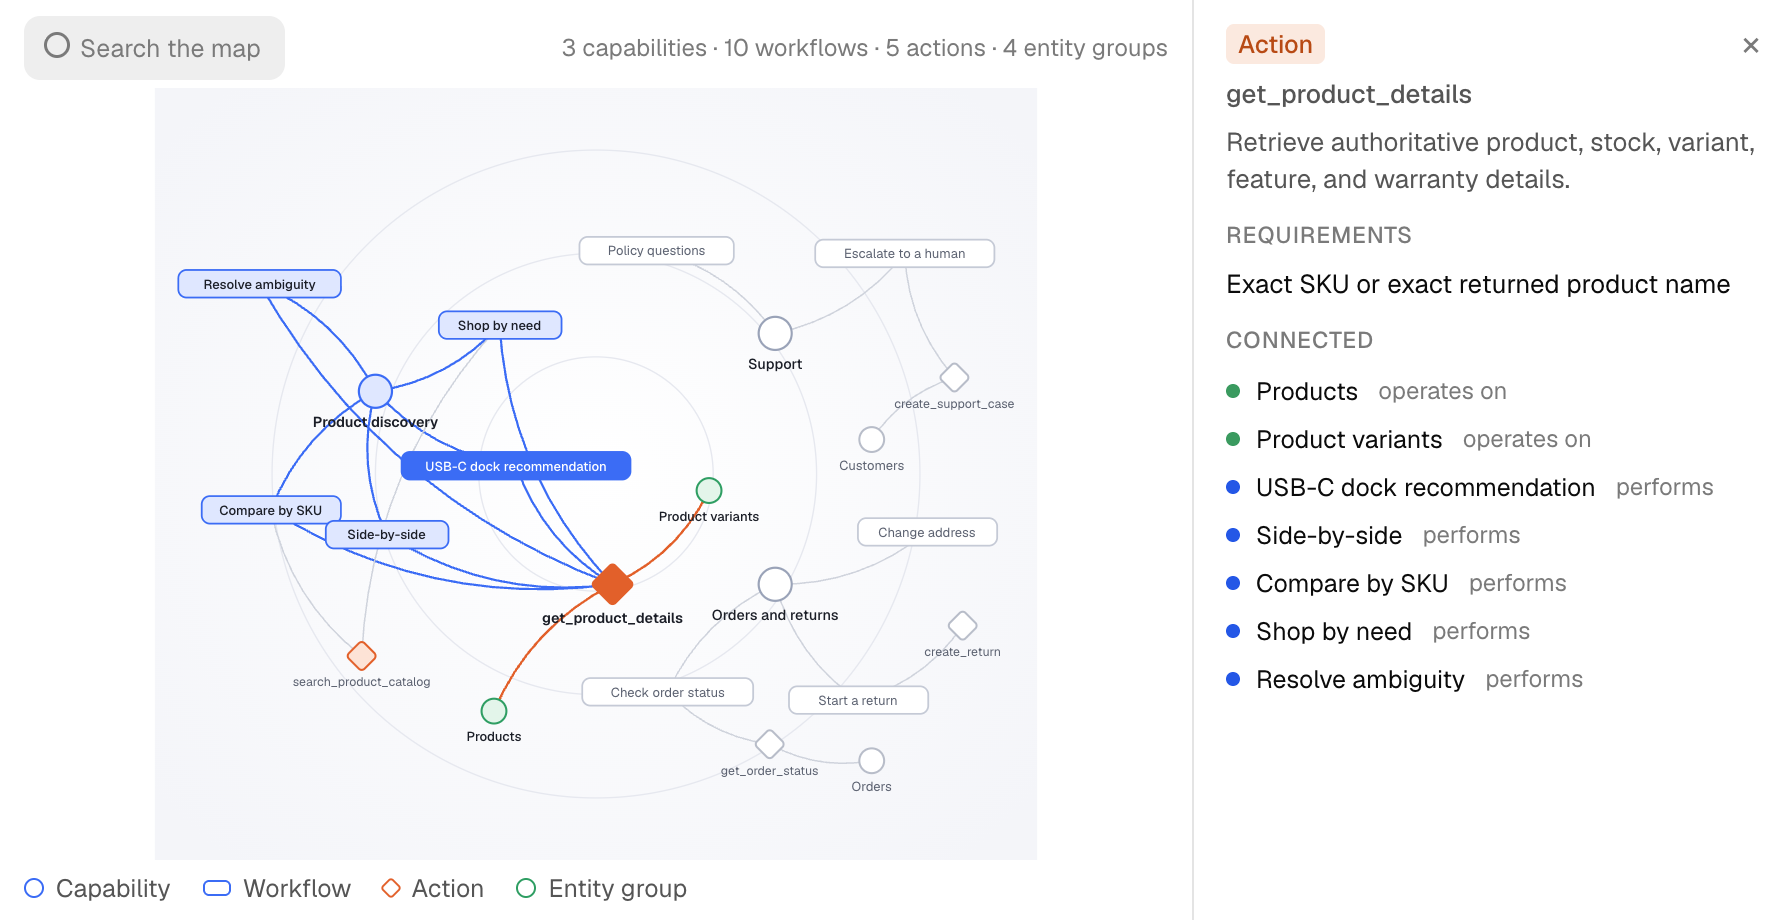Select the Products entity group circle
Viewport: 1792px width, 920px height.
pyautogui.click(x=494, y=711)
